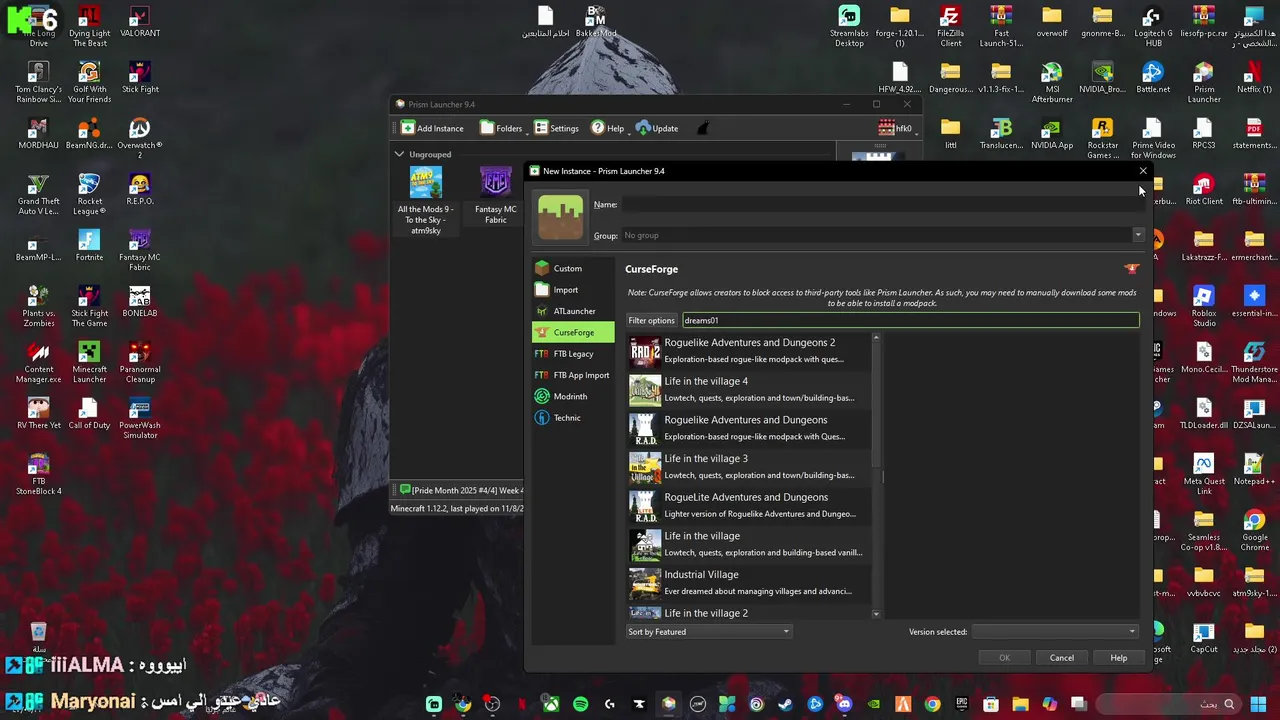Open the Help menu in Prism Launcher

pos(607,128)
